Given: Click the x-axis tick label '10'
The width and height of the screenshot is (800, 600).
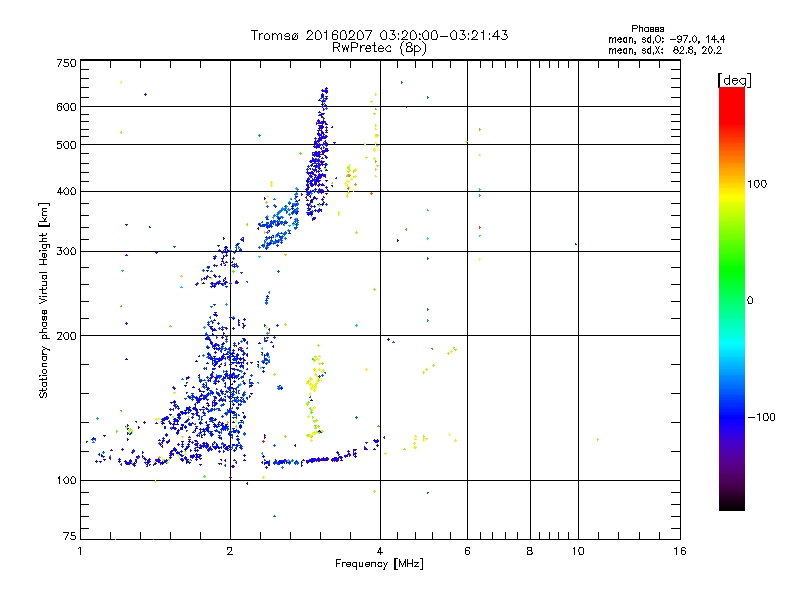Looking at the screenshot, I should click(x=578, y=551).
